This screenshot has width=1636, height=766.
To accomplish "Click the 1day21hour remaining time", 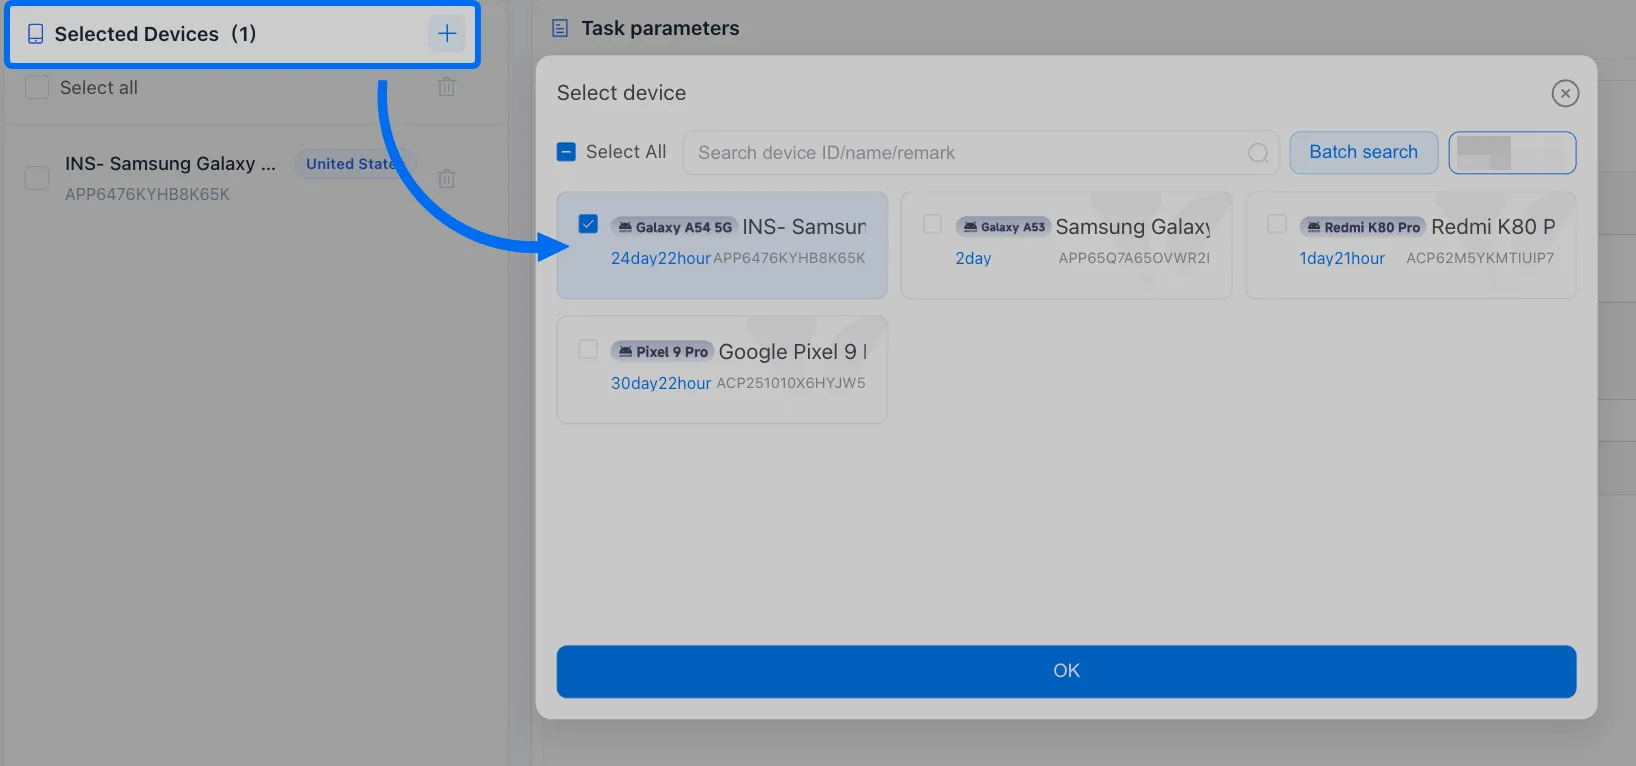I will pos(1342,258).
